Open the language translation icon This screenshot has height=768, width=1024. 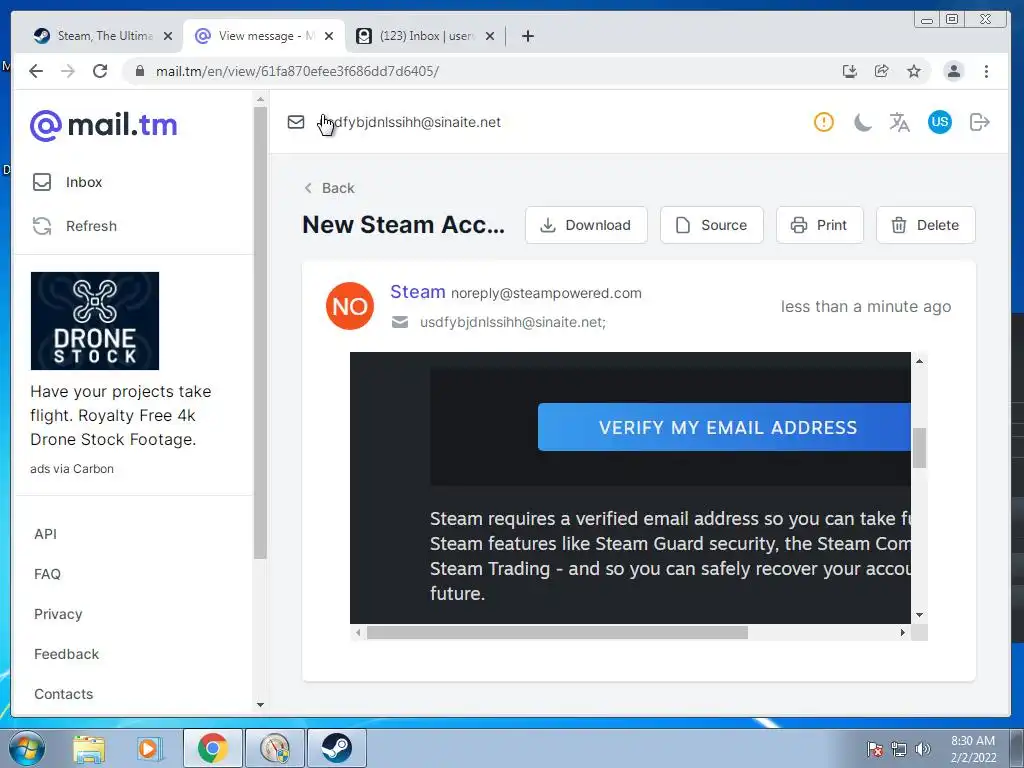(x=899, y=122)
